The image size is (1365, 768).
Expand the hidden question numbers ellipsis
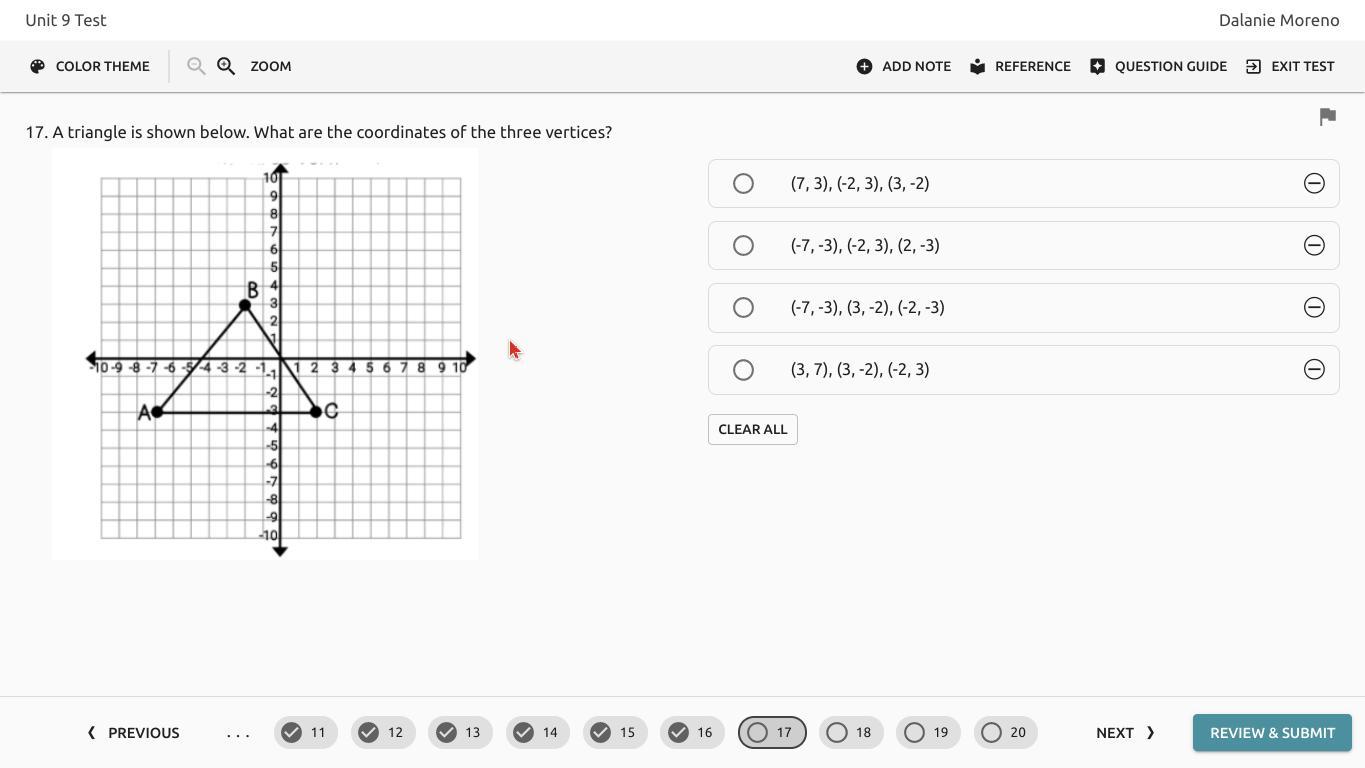238,733
